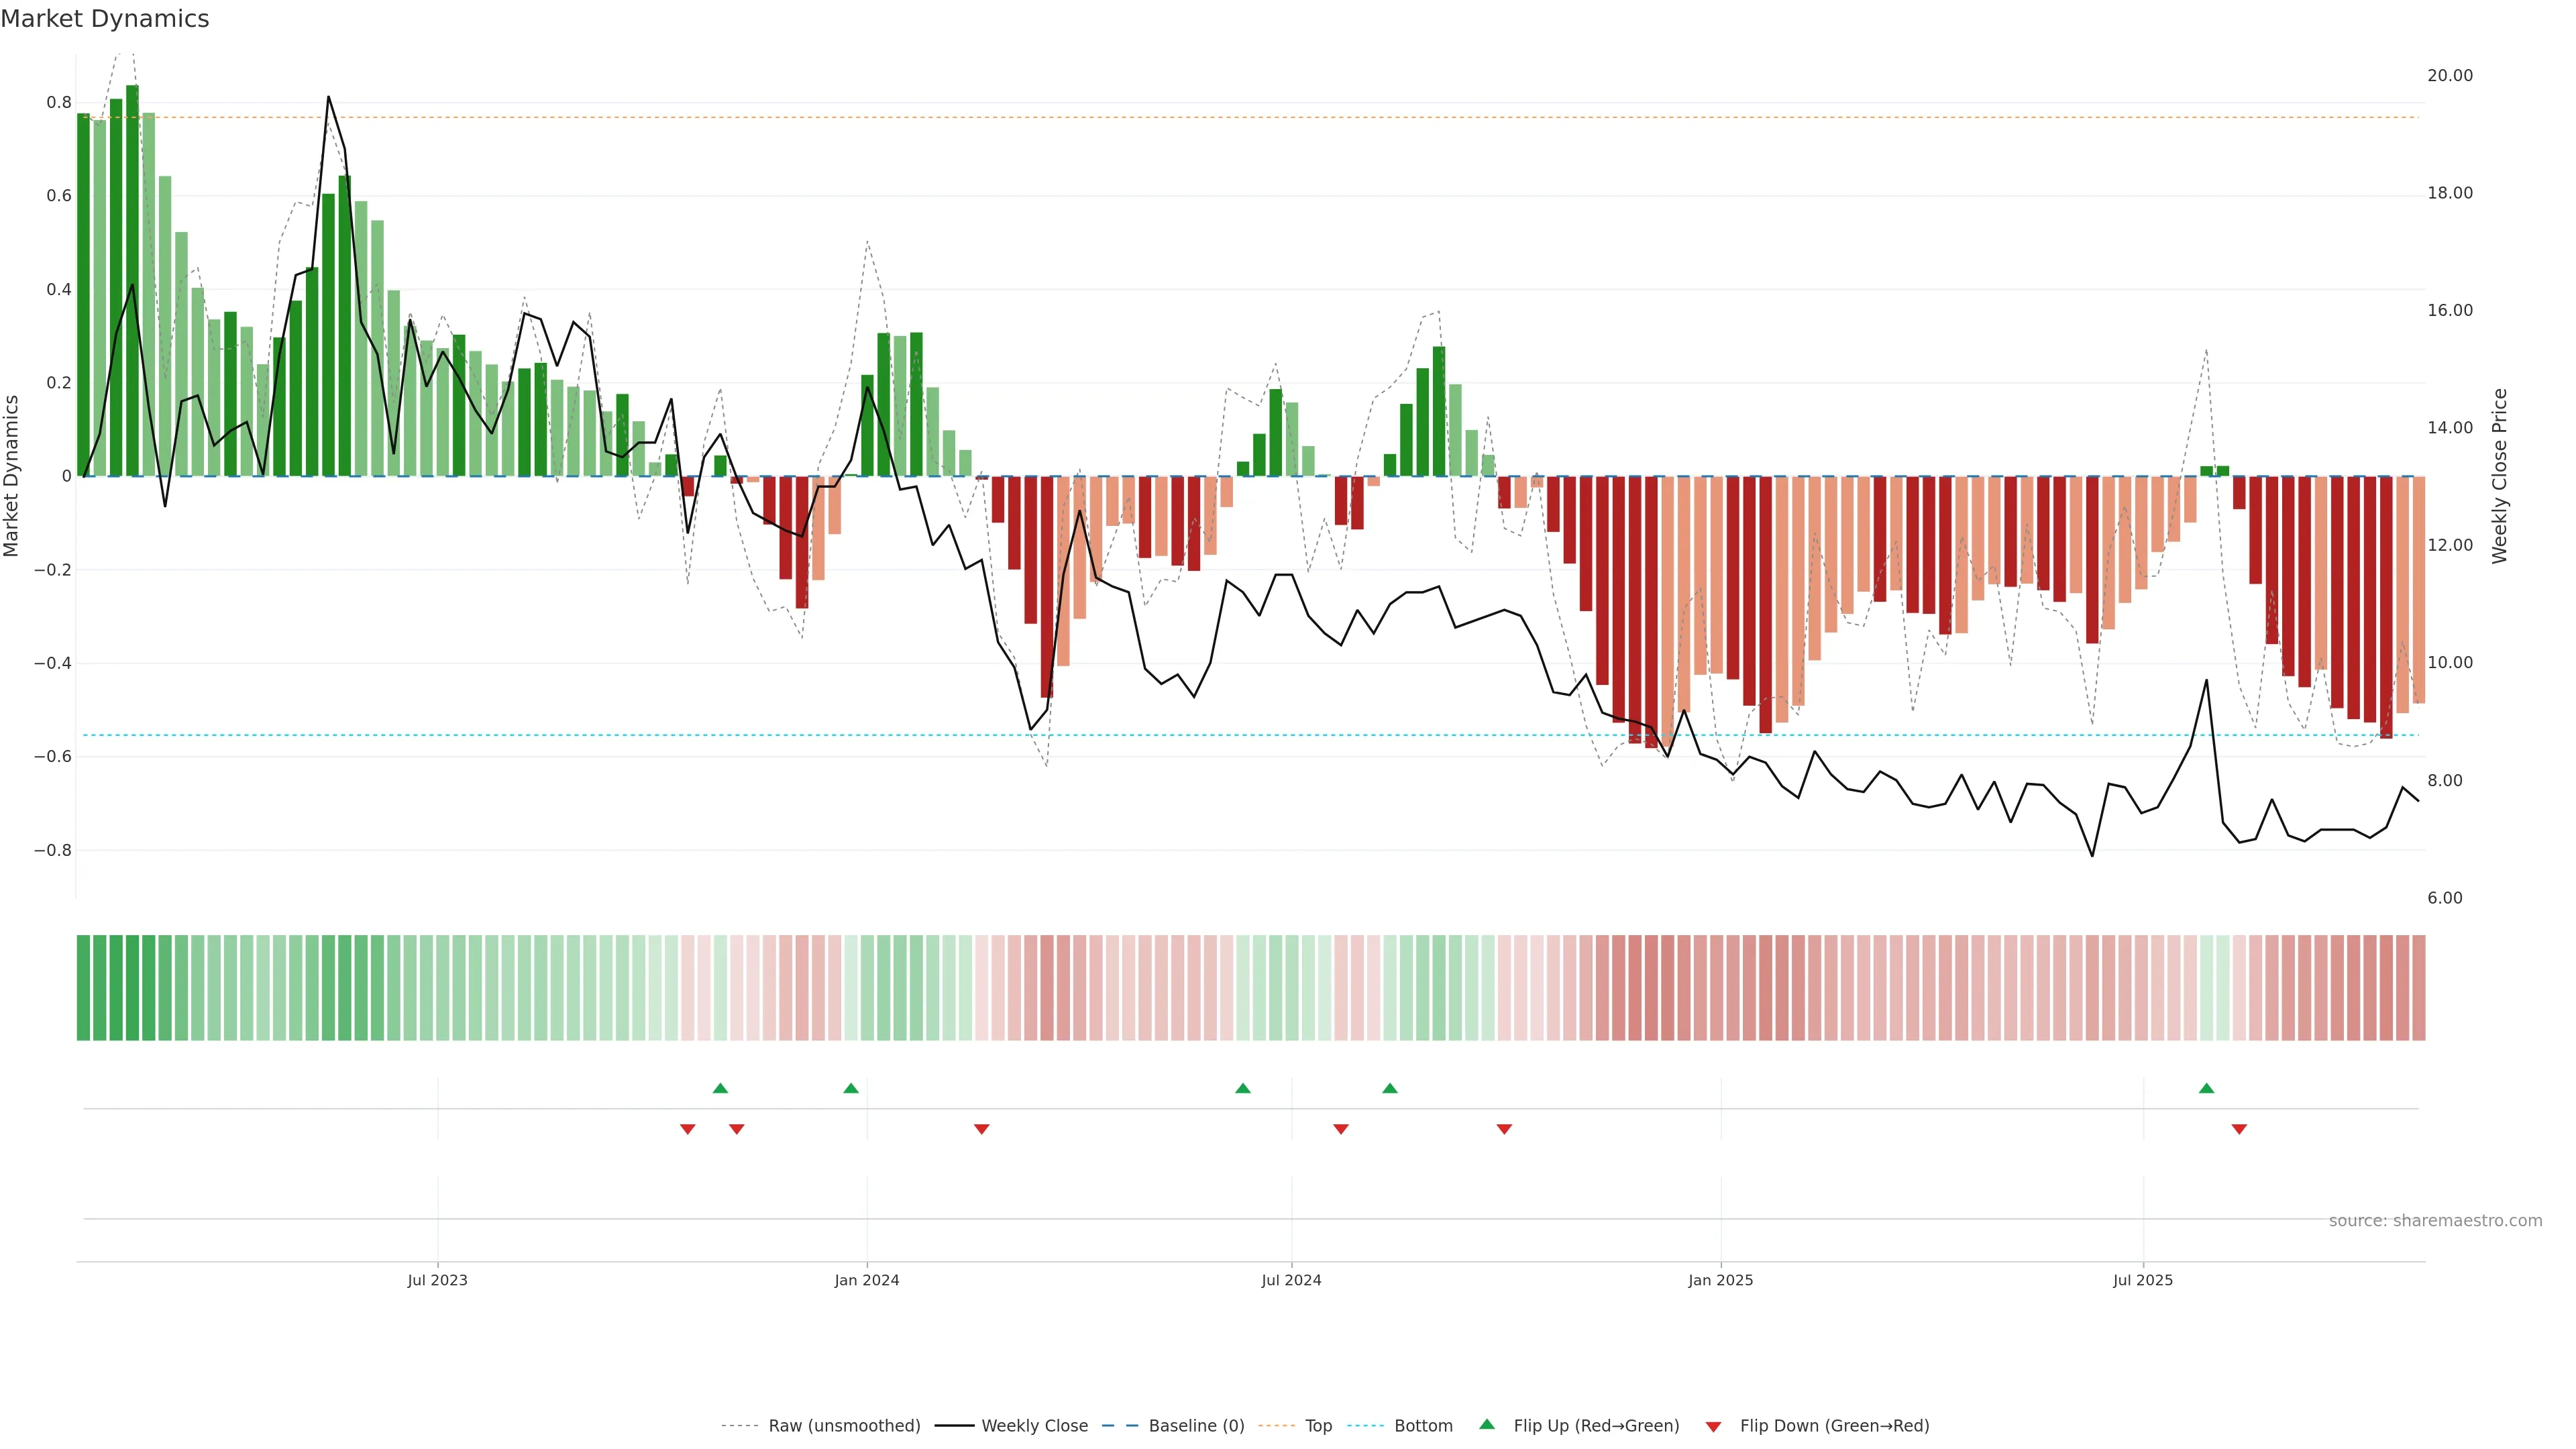Toggle the Weekly Close legend entry
This screenshot has width=2576, height=1449.
coord(1034,1426)
